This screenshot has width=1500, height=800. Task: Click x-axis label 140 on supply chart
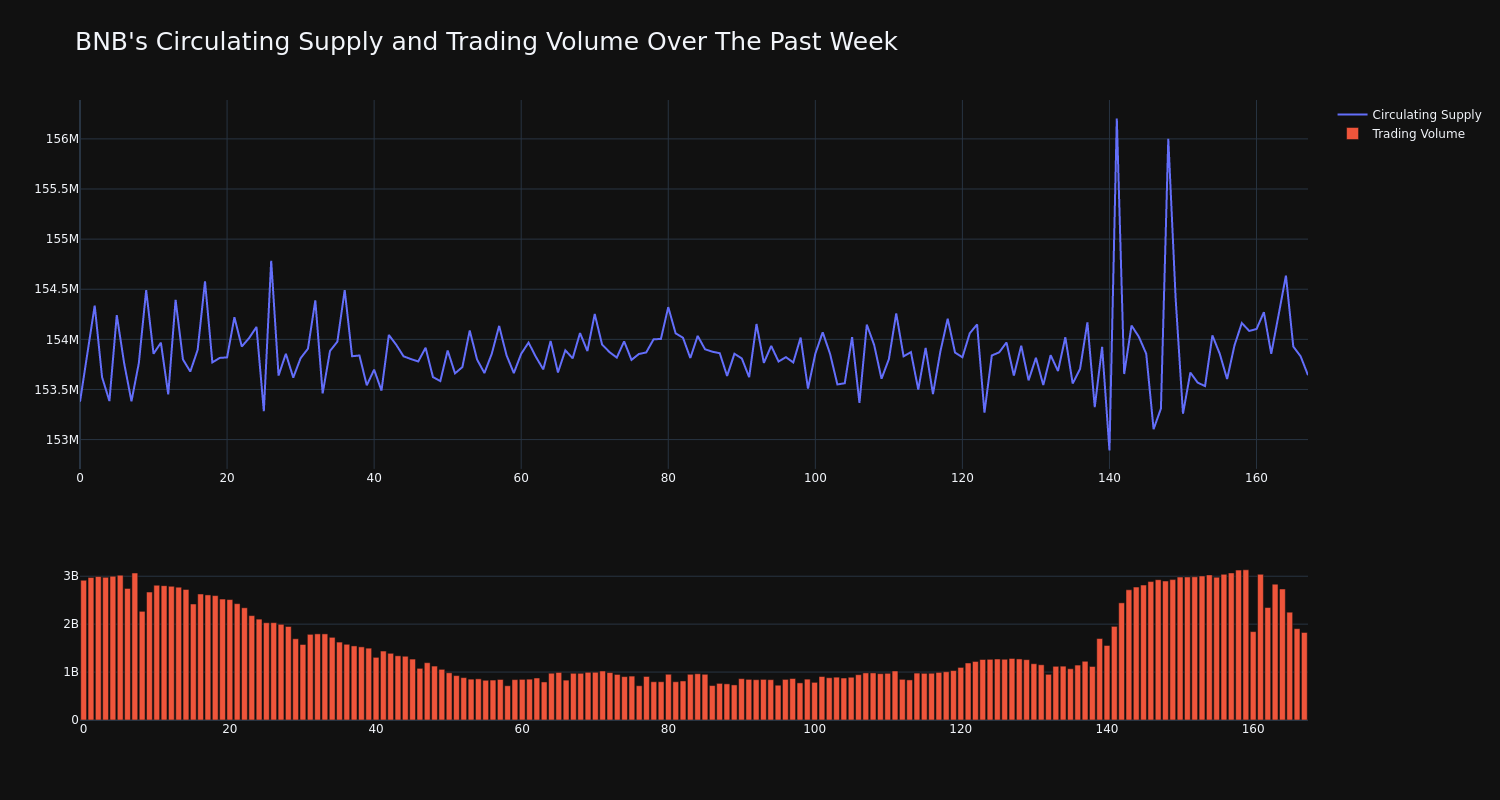(1109, 478)
